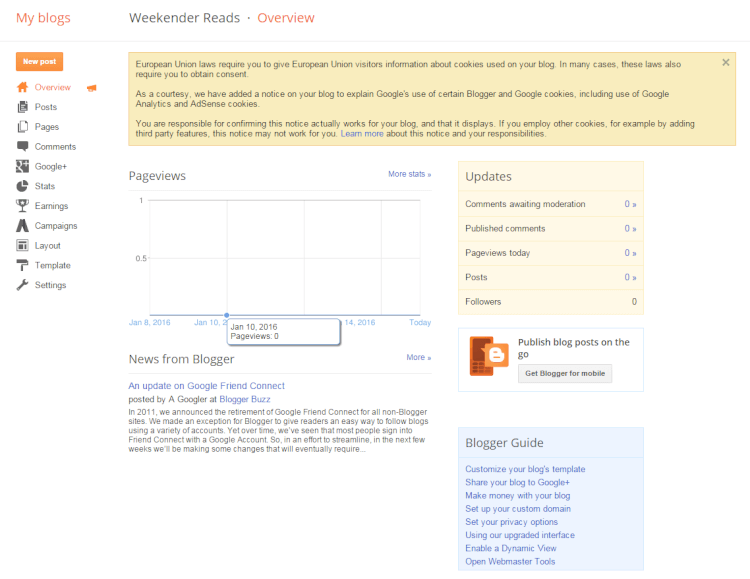The height and width of the screenshot is (579, 750).
Task: Click the Pages icon in sidebar
Action: (22, 127)
